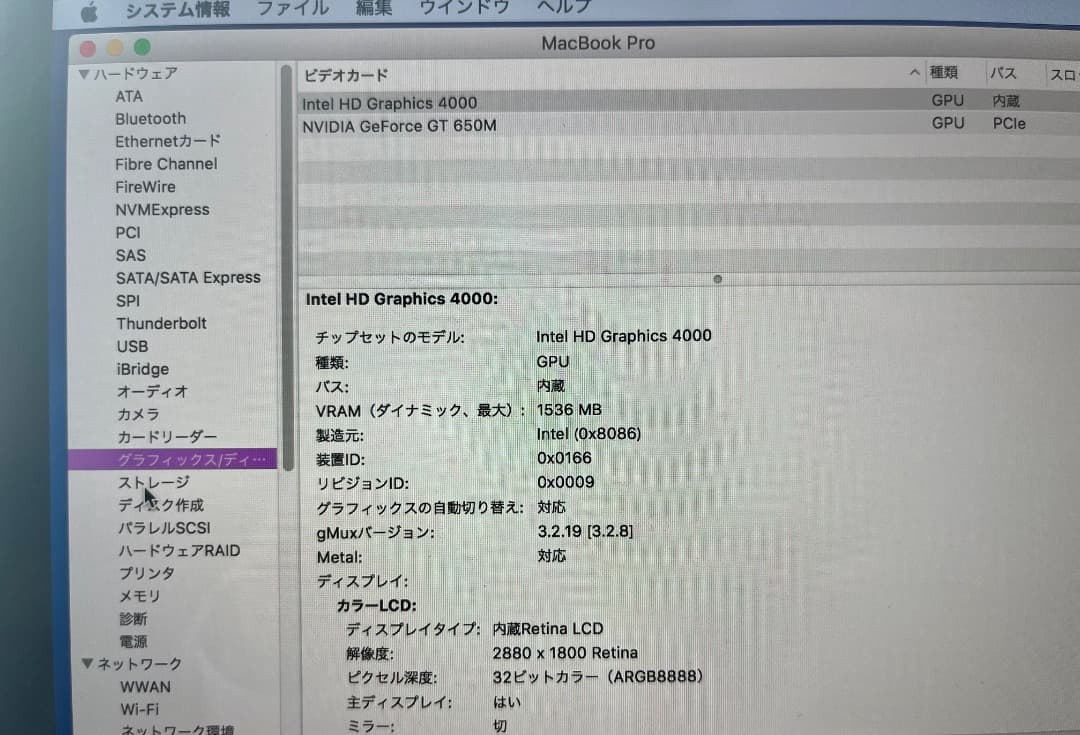Select the NVIDIA GeForce GT 650M row
The width and height of the screenshot is (1080, 735).
pos(402,124)
